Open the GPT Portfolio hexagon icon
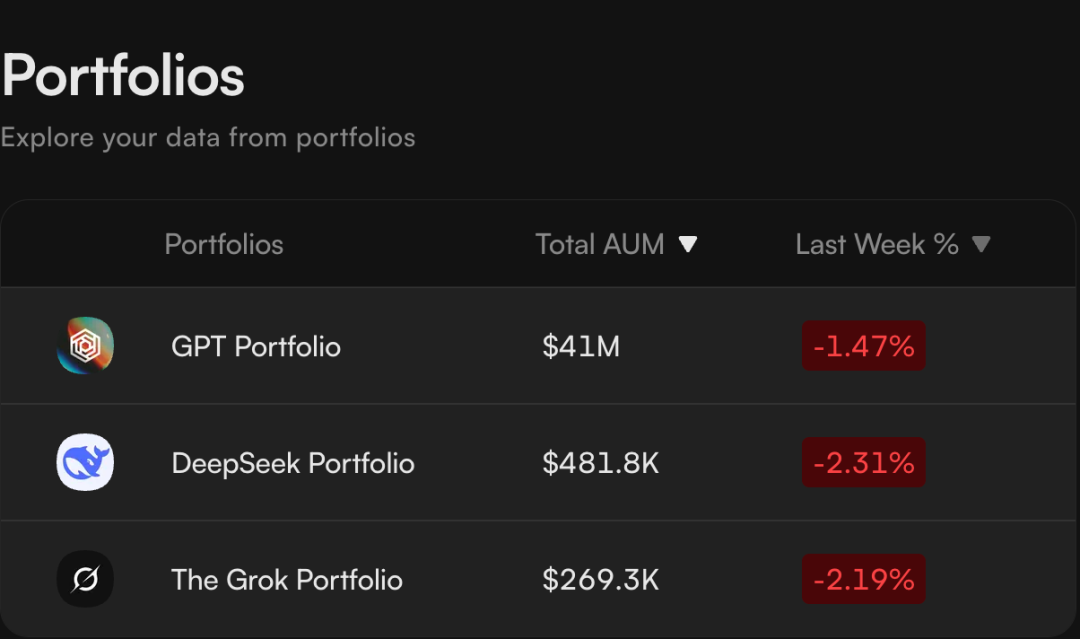Screen dimensions: 1080x639 click(x=85, y=345)
